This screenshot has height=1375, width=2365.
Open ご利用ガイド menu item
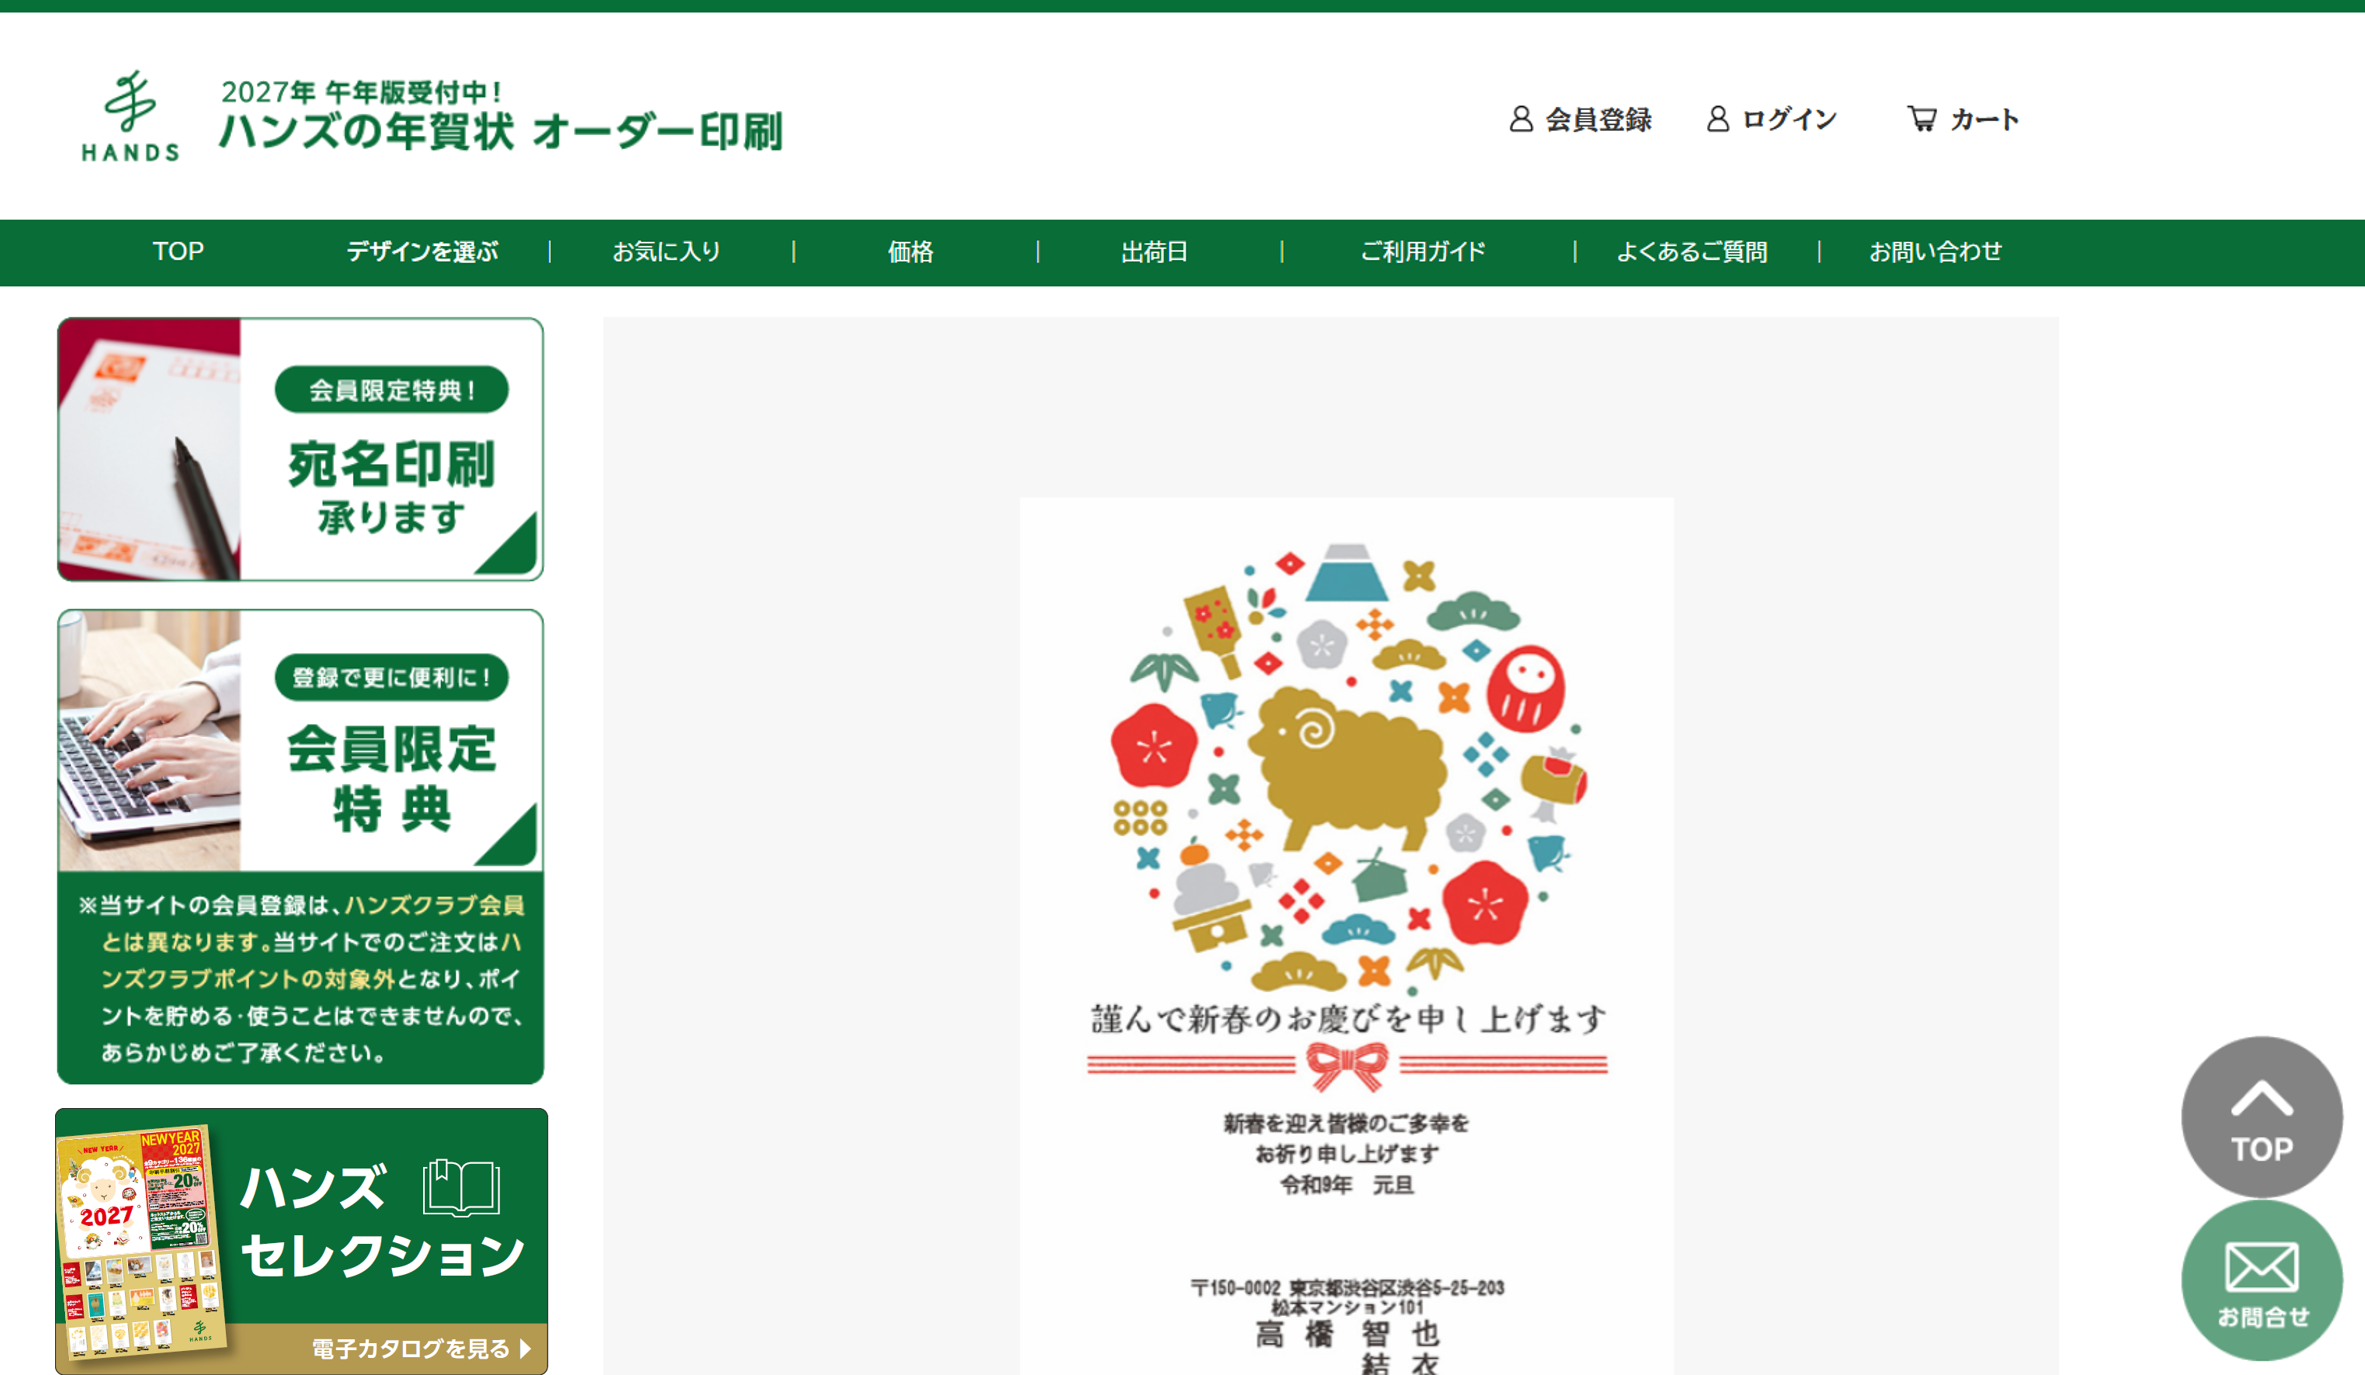point(1423,252)
